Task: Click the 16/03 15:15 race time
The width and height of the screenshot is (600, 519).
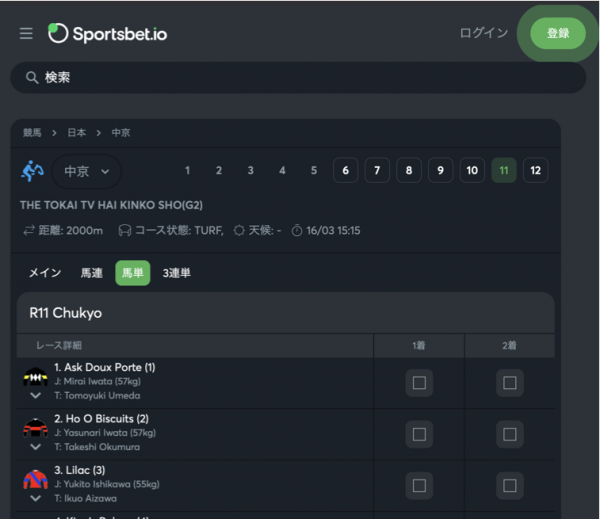Action: point(333,231)
